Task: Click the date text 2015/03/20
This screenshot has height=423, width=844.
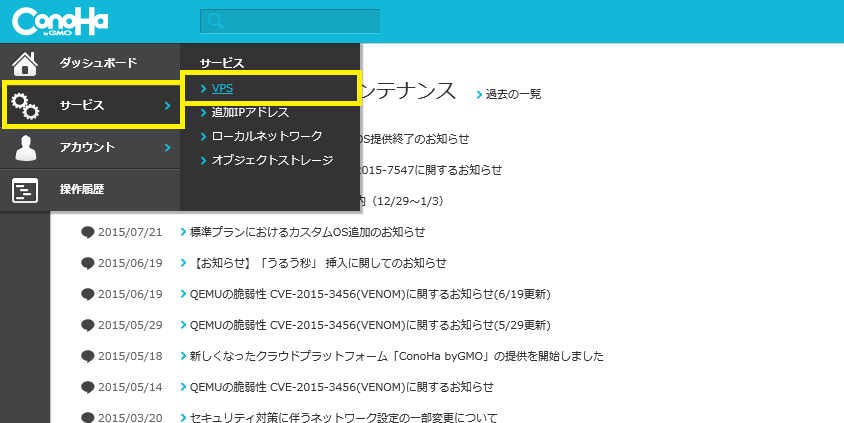Action: [x=130, y=418]
